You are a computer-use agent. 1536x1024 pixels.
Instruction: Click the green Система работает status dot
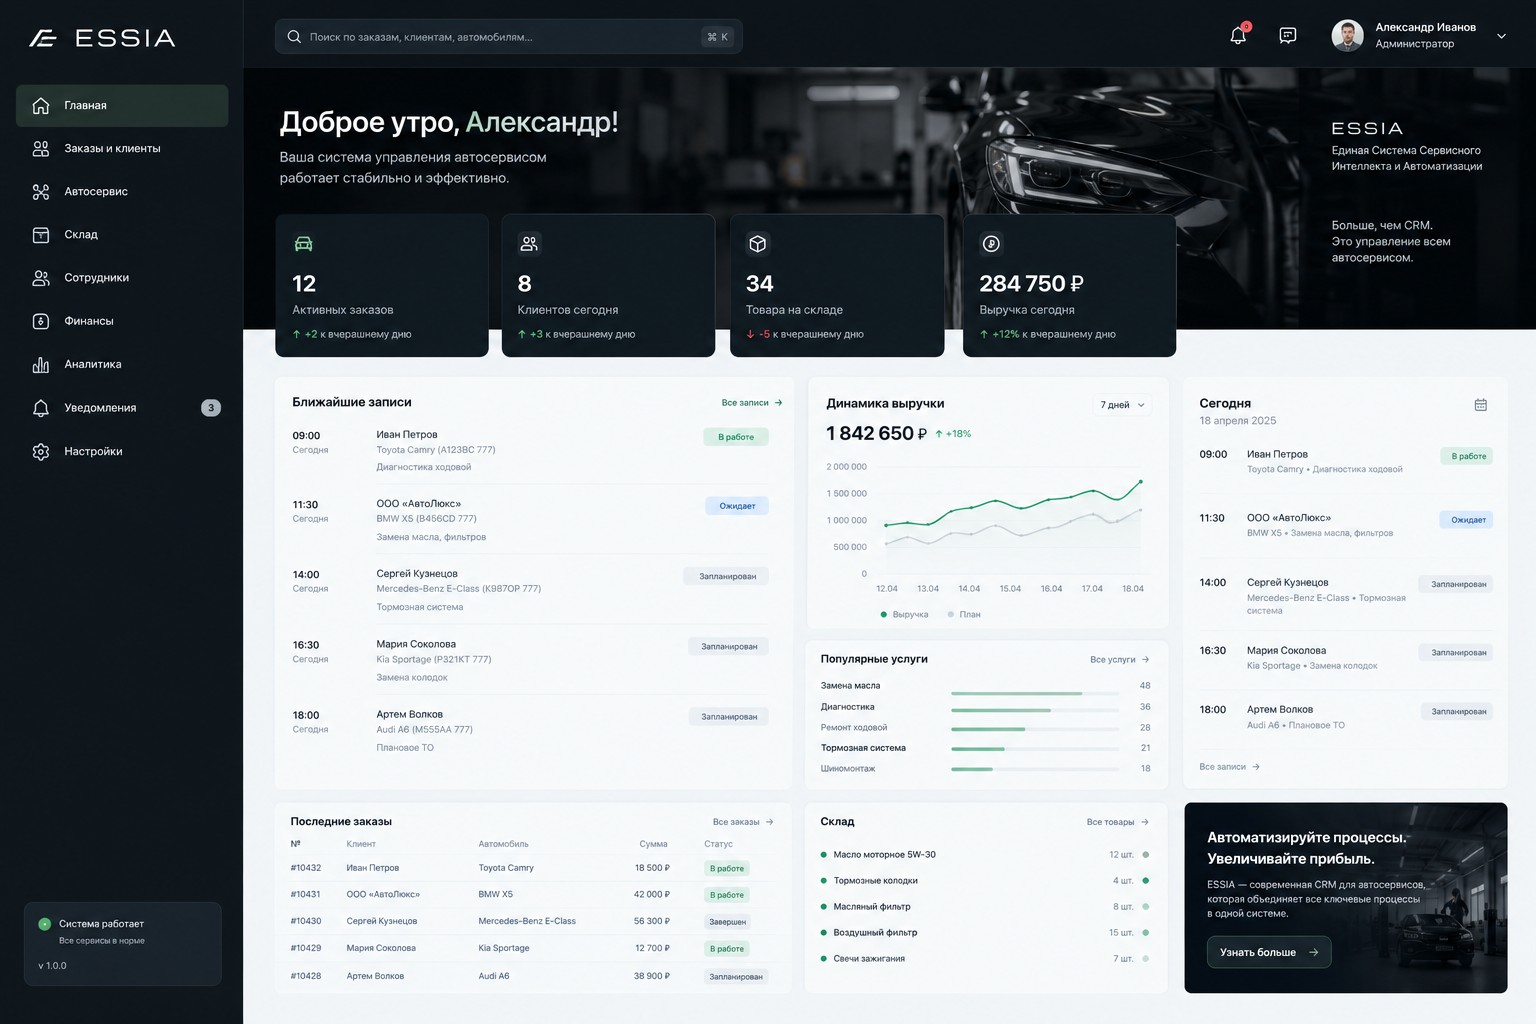pyautogui.click(x=44, y=924)
